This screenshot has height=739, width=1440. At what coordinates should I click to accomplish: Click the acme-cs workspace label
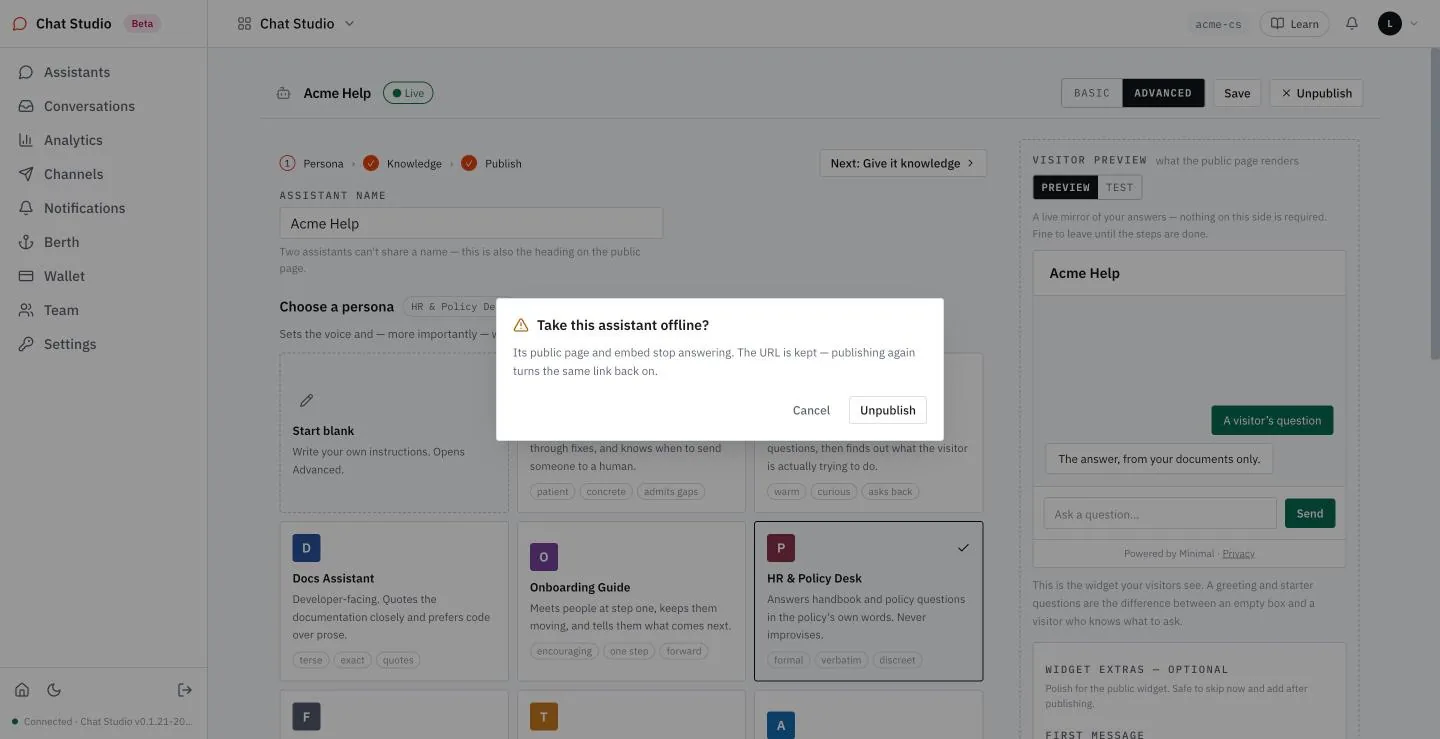pos(1218,24)
